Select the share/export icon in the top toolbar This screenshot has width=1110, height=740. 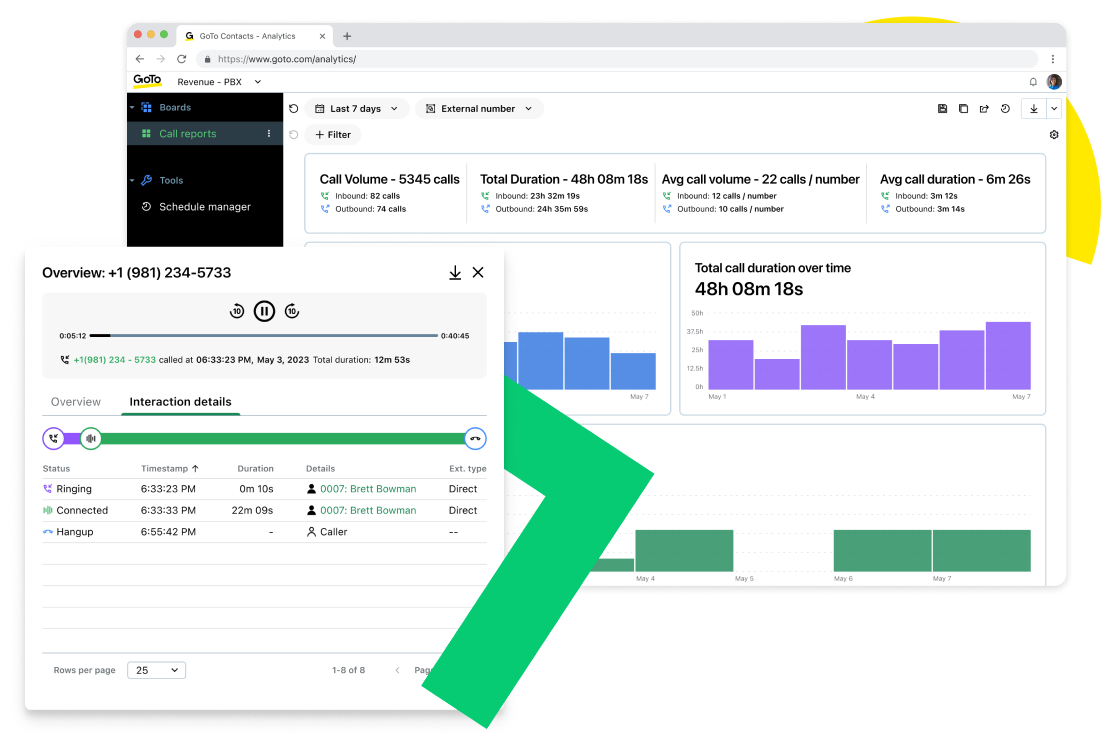pos(986,108)
